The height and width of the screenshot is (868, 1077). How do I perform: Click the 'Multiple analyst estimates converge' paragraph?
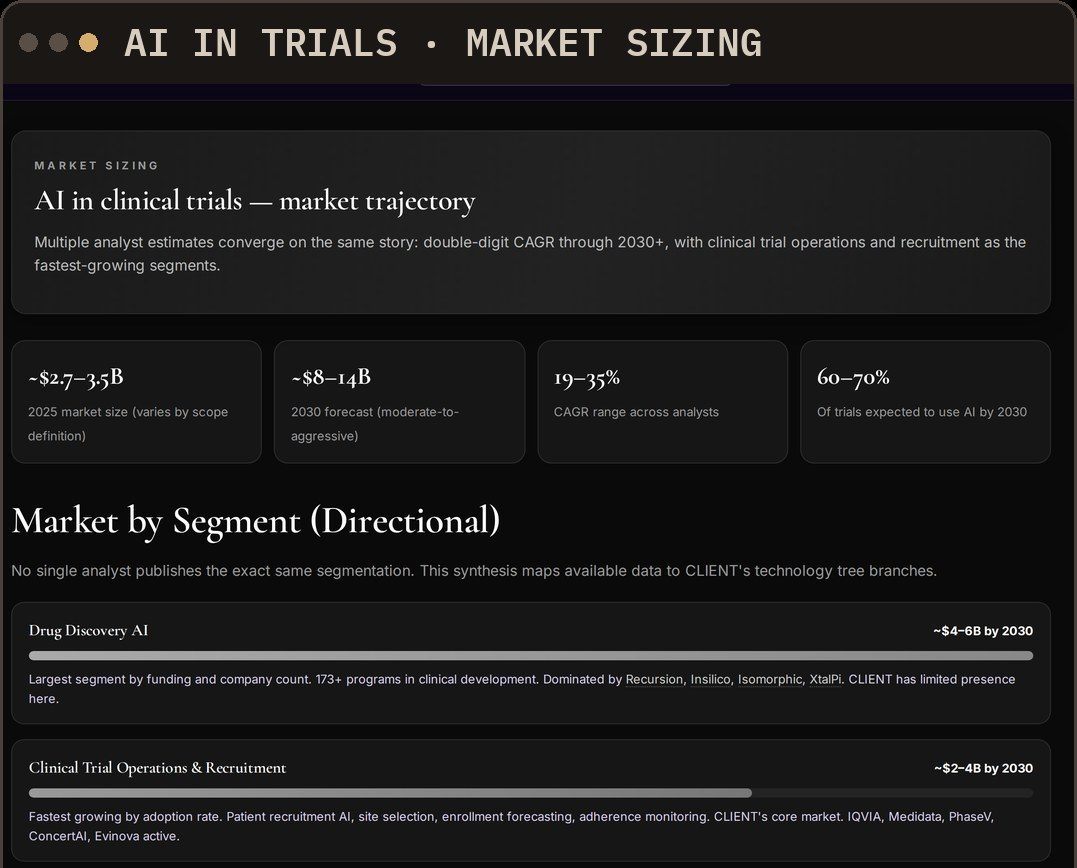click(530, 253)
